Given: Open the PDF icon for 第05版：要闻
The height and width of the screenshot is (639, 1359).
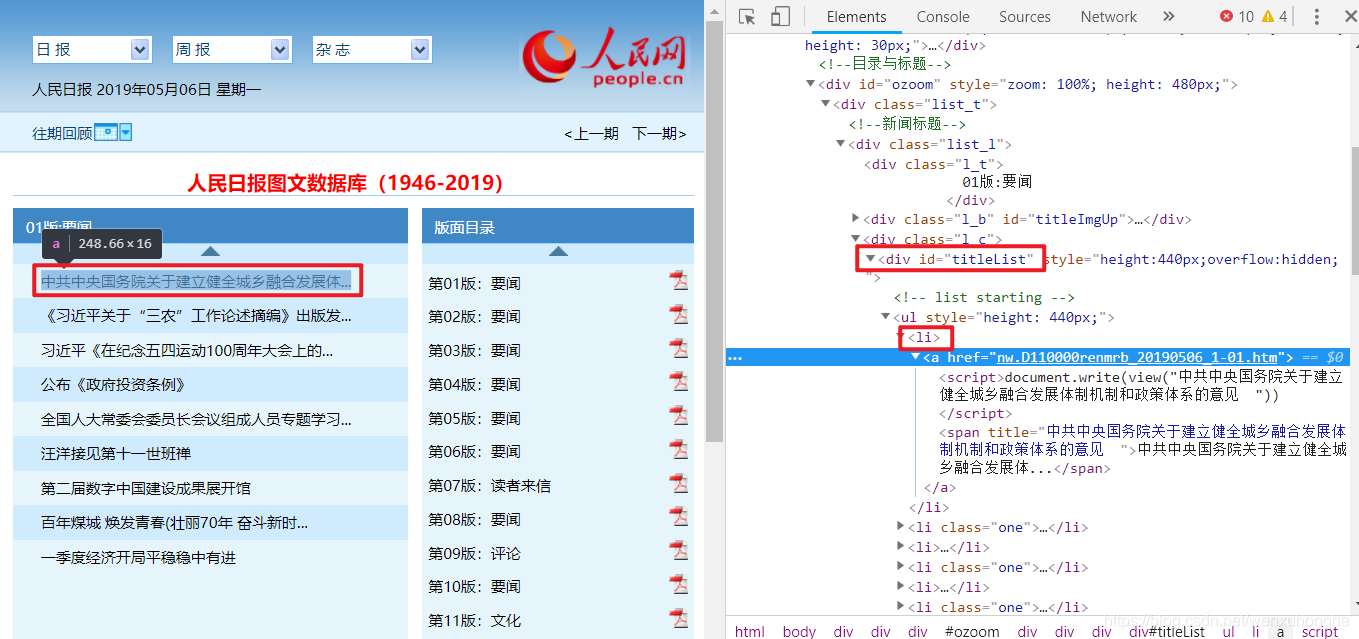Looking at the screenshot, I should tap(680, 416).
